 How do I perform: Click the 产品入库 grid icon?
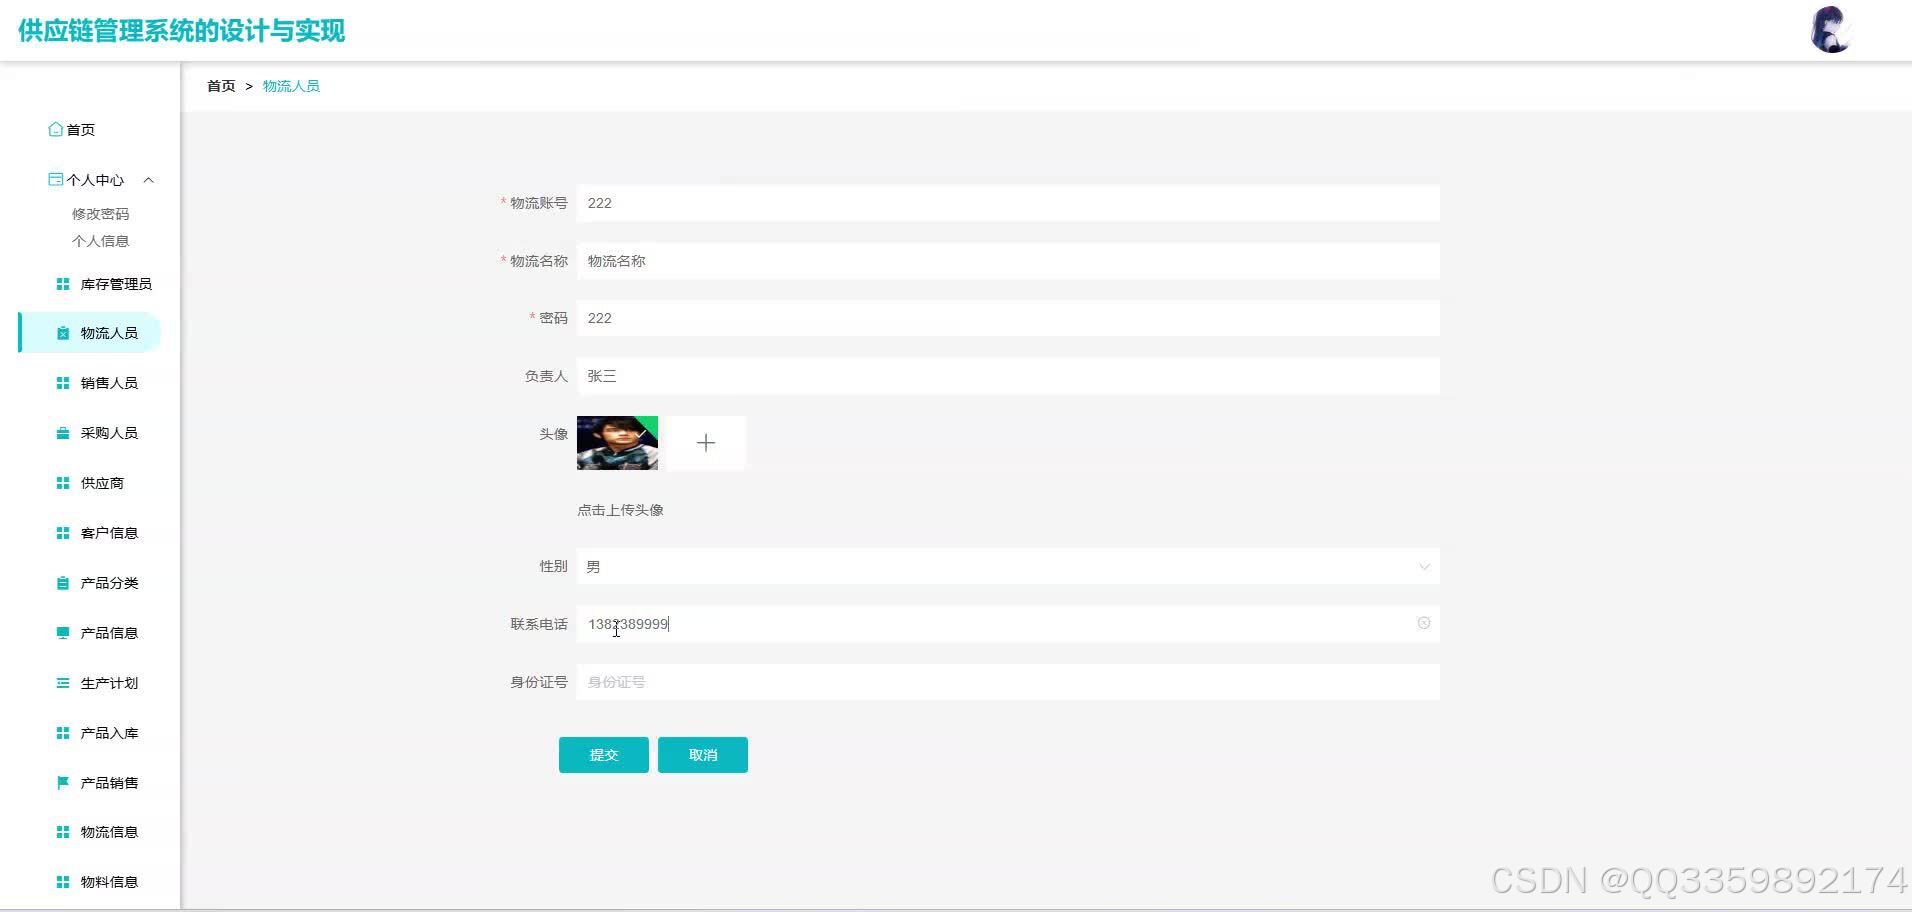[x=63, y=733]
